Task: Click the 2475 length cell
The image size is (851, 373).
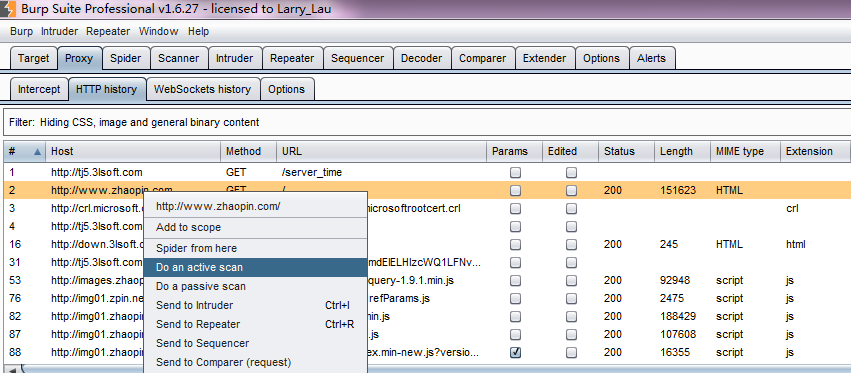Action: coord(672,299)
